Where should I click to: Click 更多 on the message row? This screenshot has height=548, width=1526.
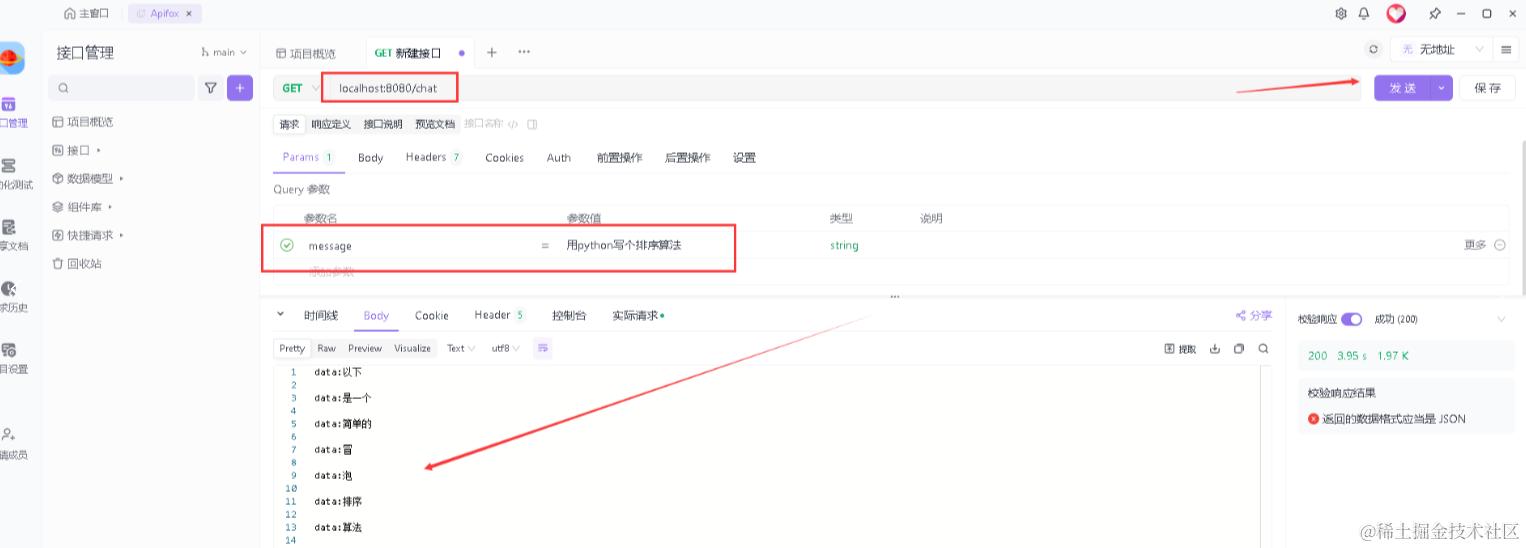coord(1475,245)
